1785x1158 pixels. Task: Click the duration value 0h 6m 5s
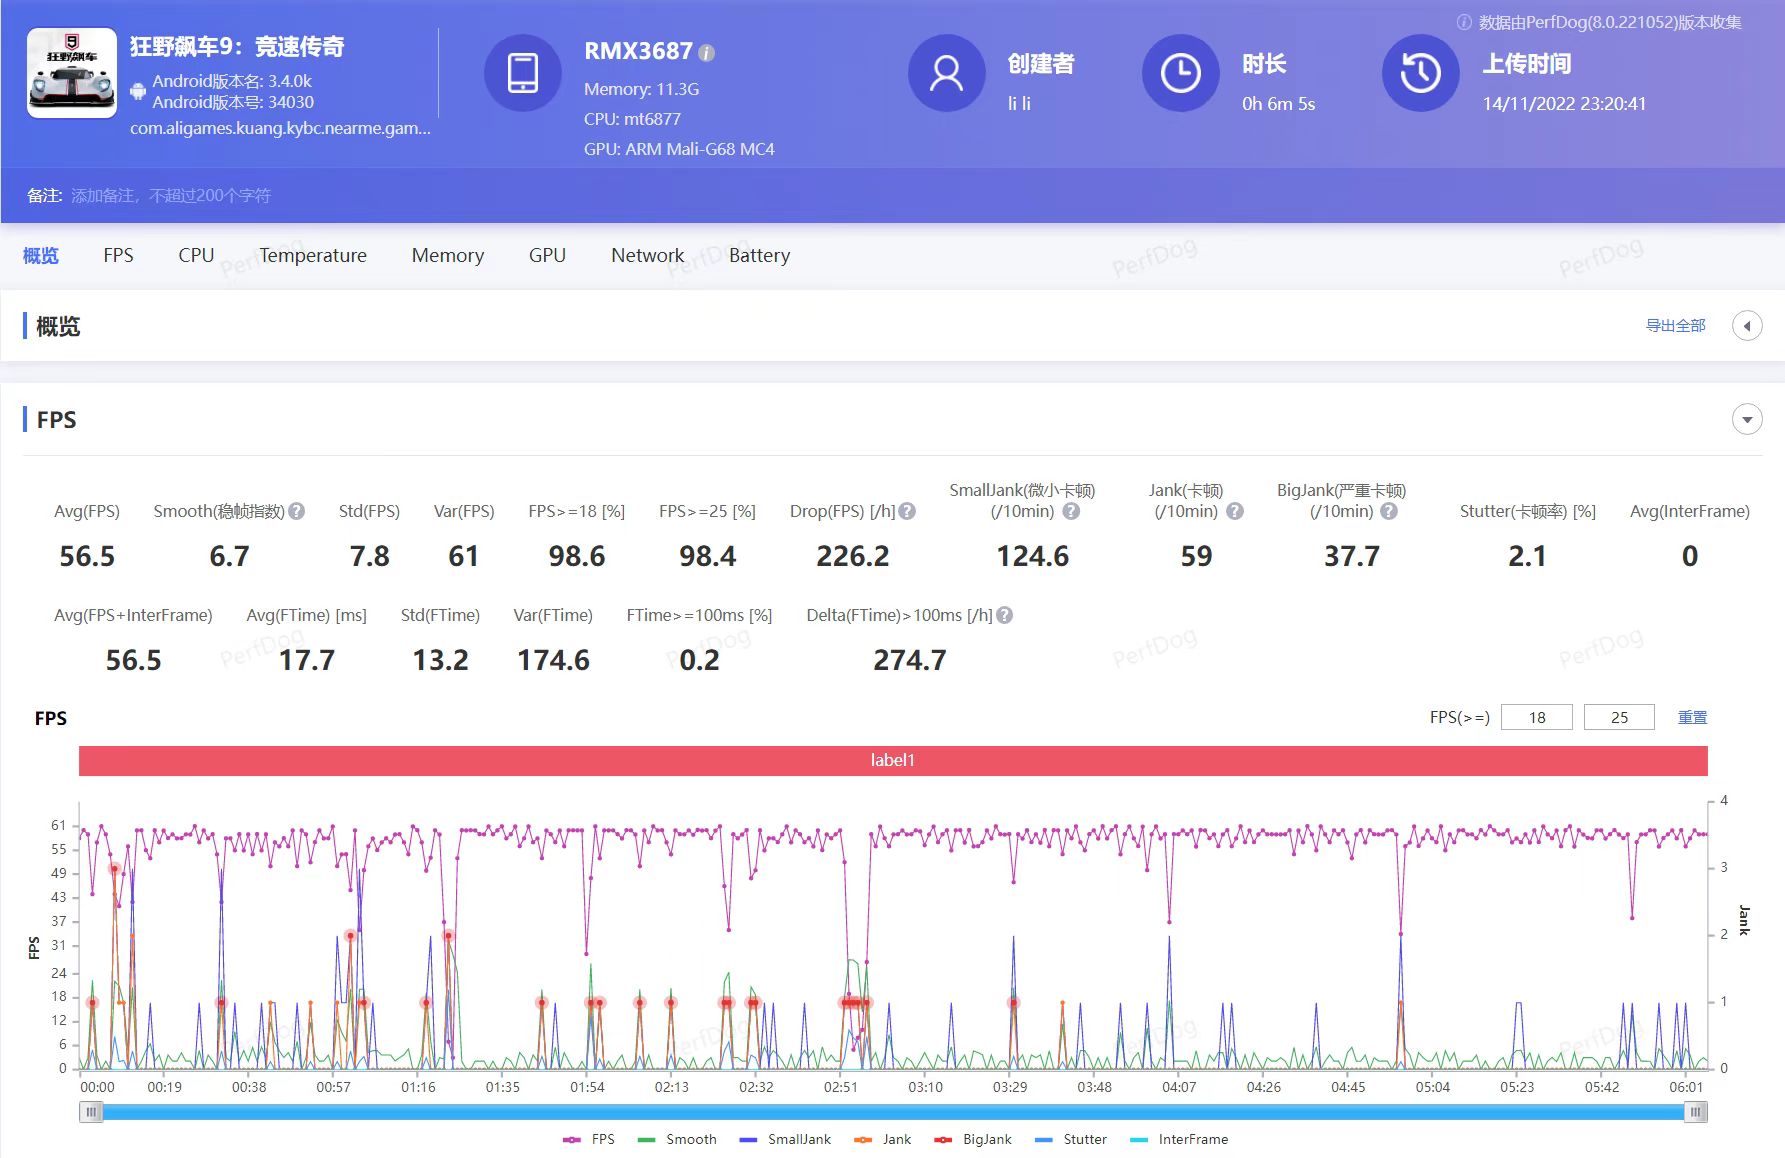[x=1278, y=104]
